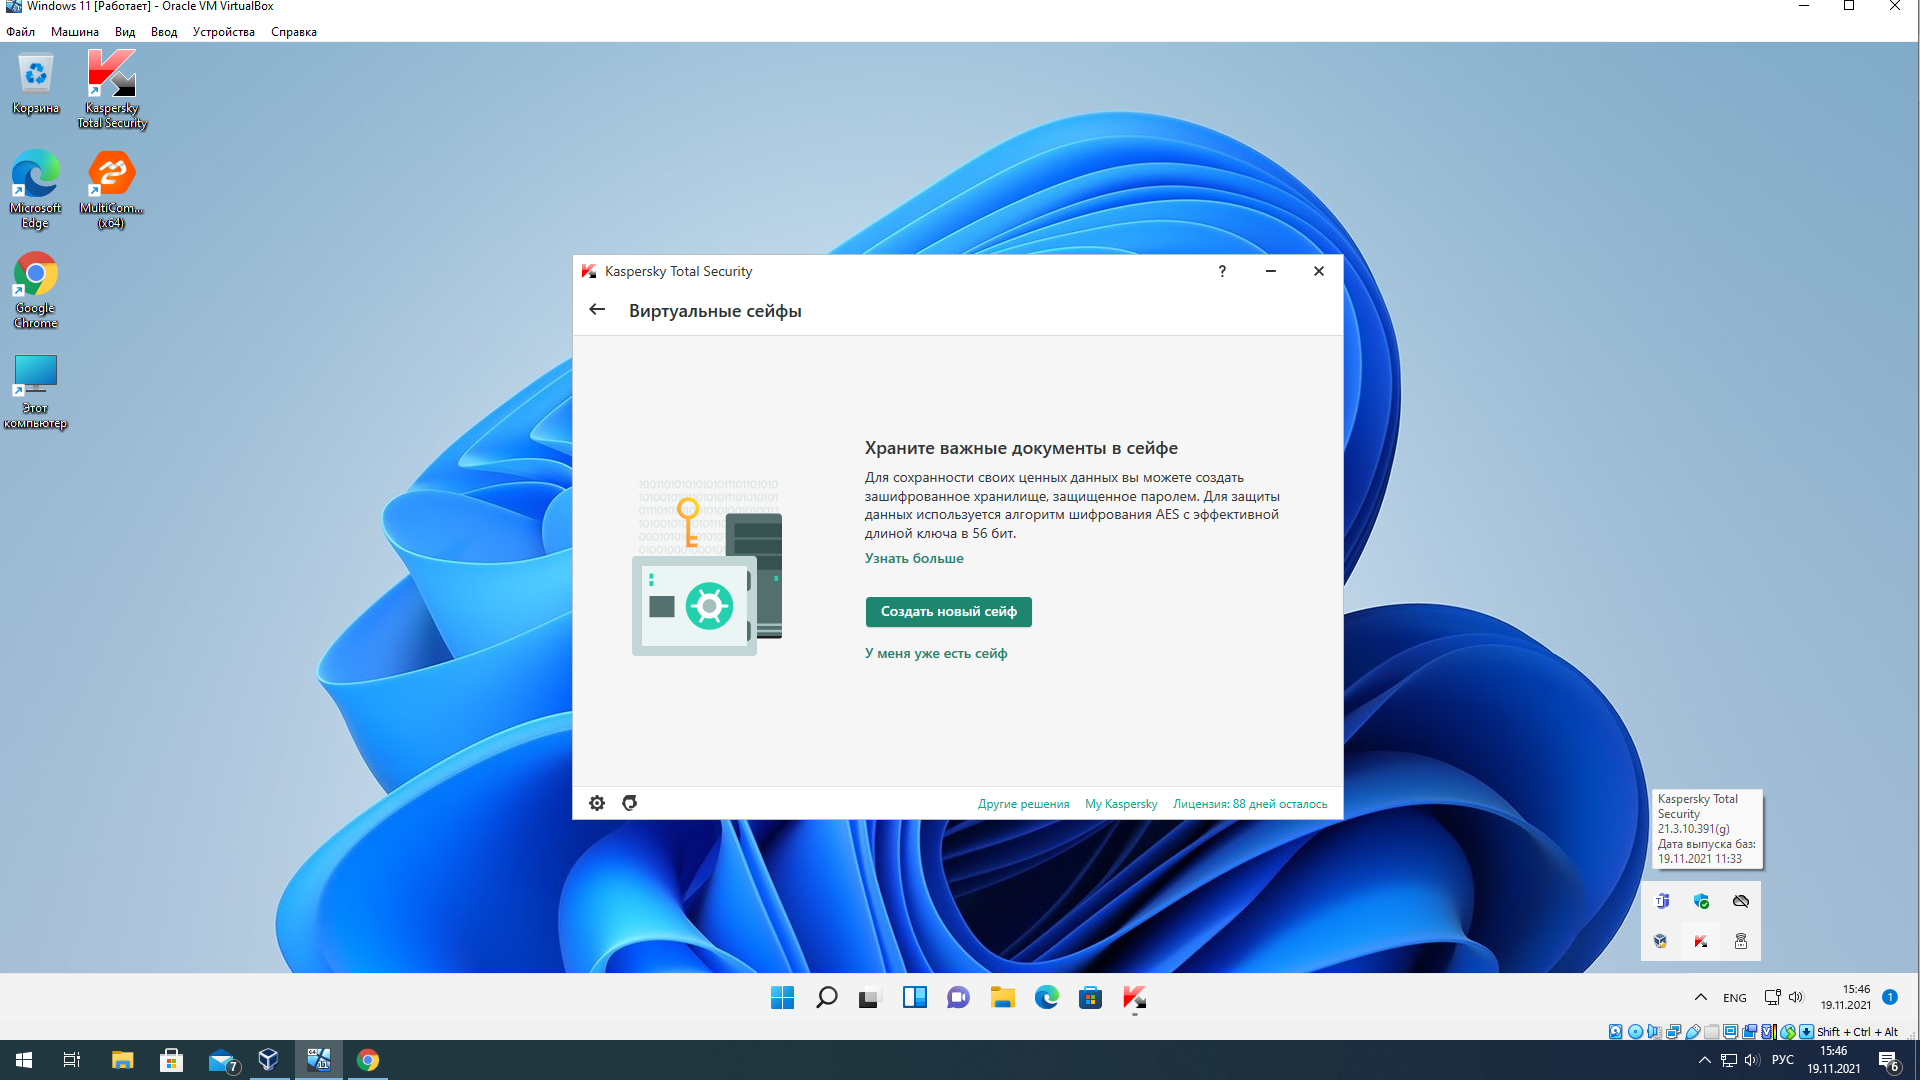Viewport: 1920px width, 1080px height.
Task: Click the support headset icon in Kaspersky
Action: (629, 803)
